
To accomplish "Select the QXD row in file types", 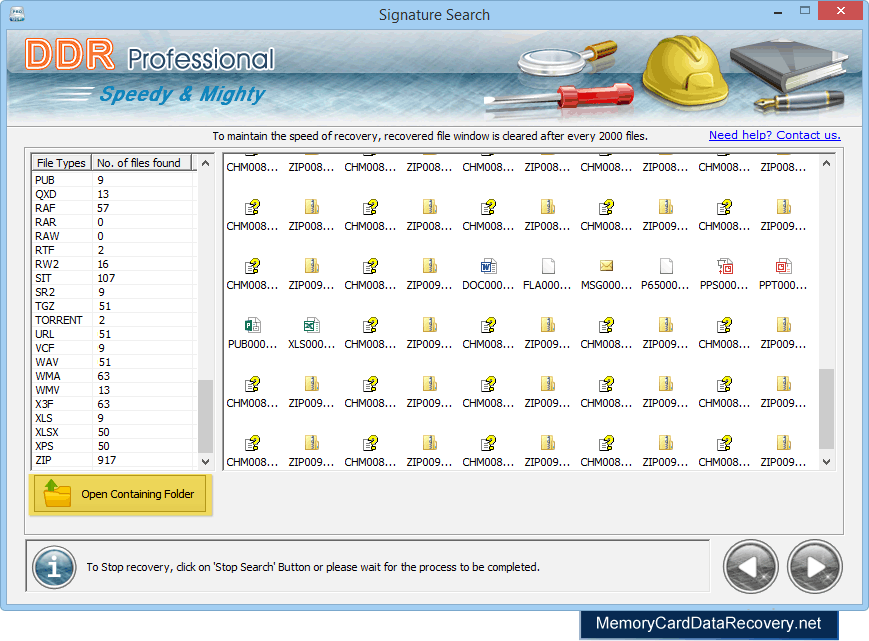I will [x=113, y=194].
